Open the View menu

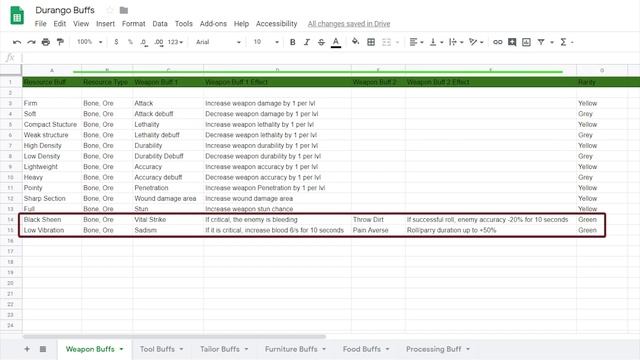click(81, 24)
